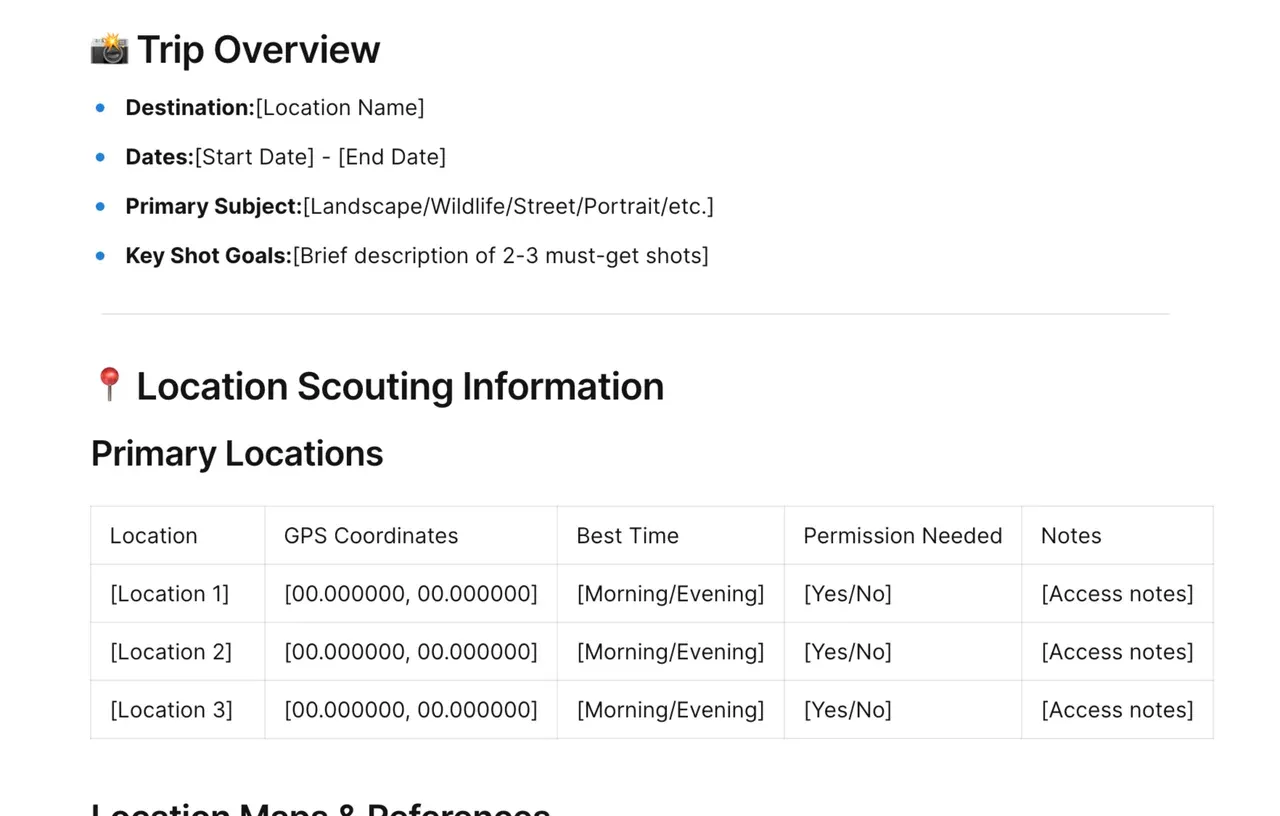Click the [Location 1] table cell
1280x816 pixels.
click(x=178, y=594)
